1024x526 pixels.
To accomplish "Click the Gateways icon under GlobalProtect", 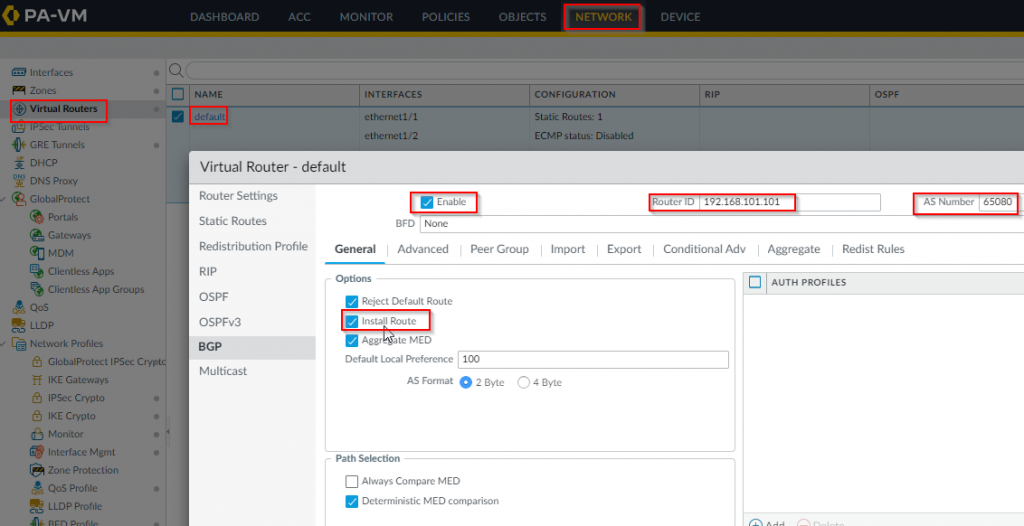I will 37,235.
